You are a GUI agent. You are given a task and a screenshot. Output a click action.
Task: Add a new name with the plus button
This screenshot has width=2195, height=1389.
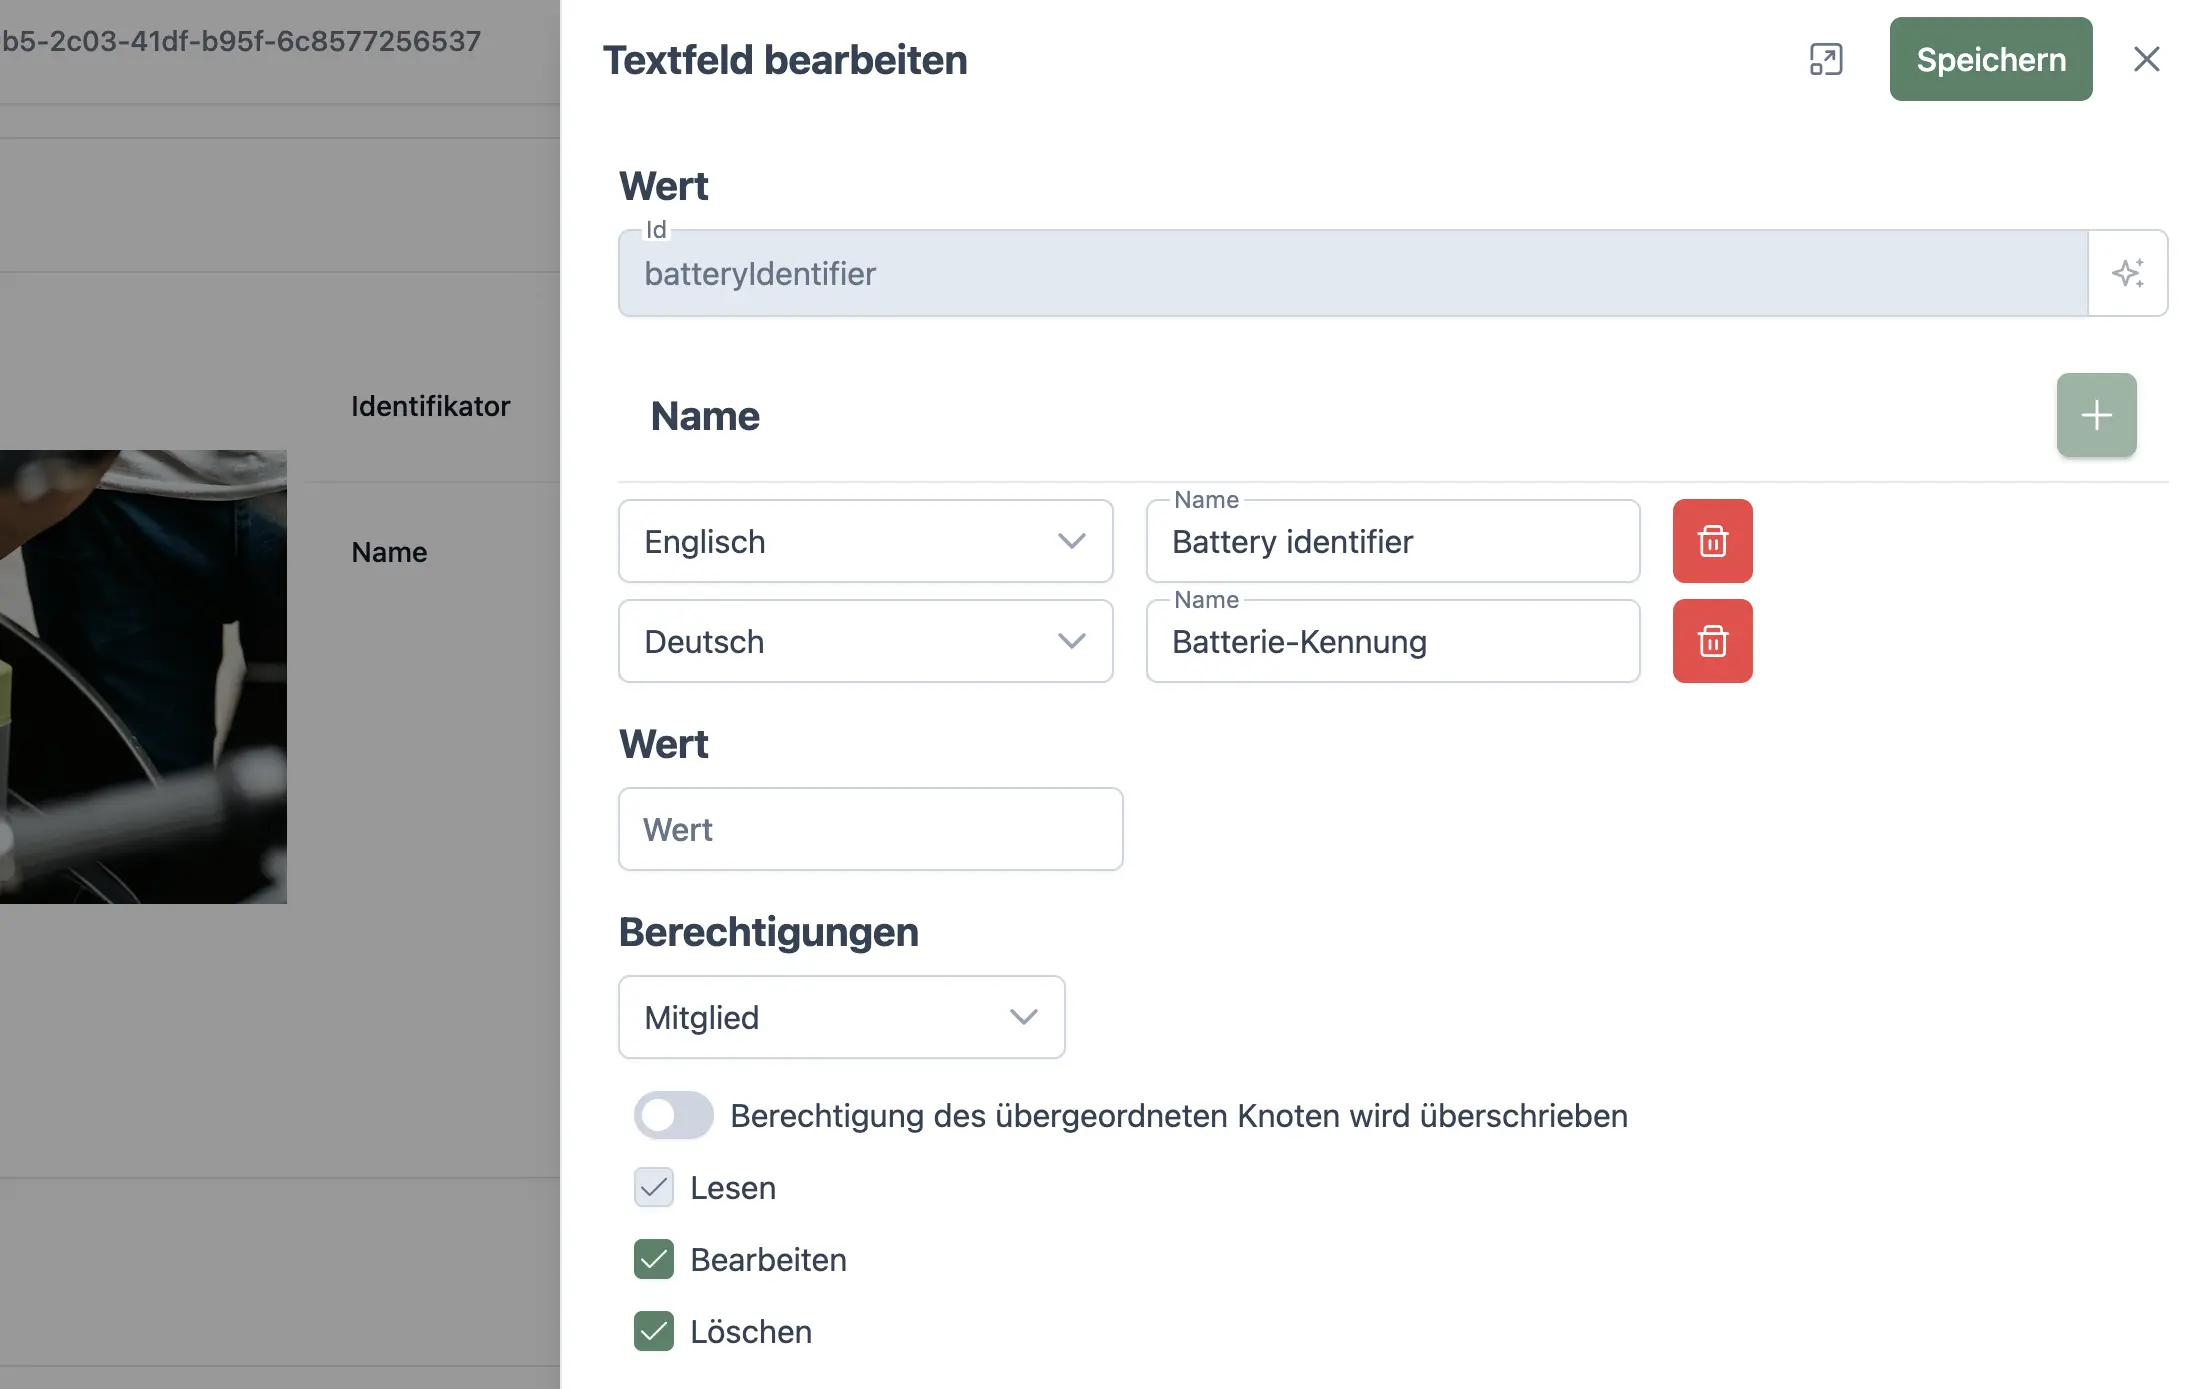(2096, 415)
